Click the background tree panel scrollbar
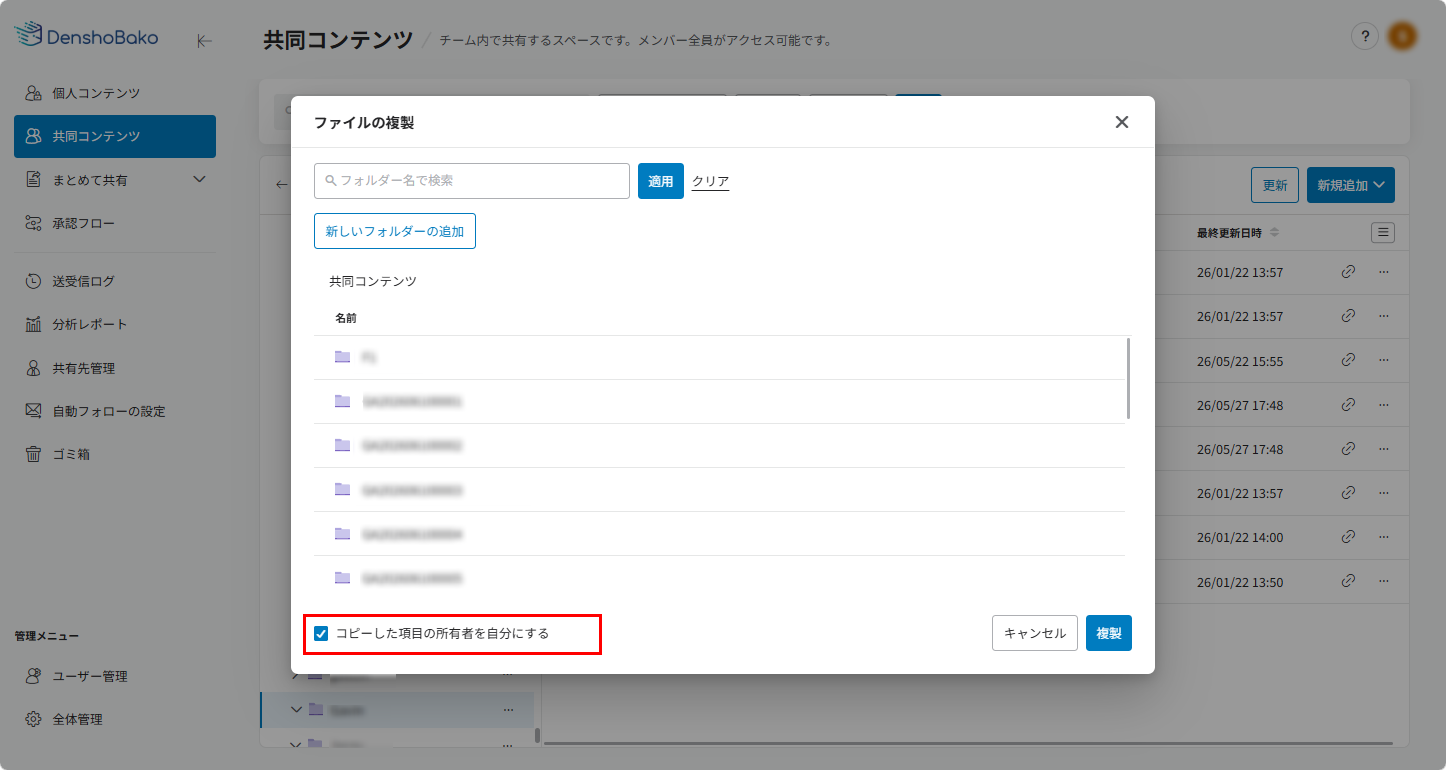Screen dimensions: 1446x770 point(537,735)
